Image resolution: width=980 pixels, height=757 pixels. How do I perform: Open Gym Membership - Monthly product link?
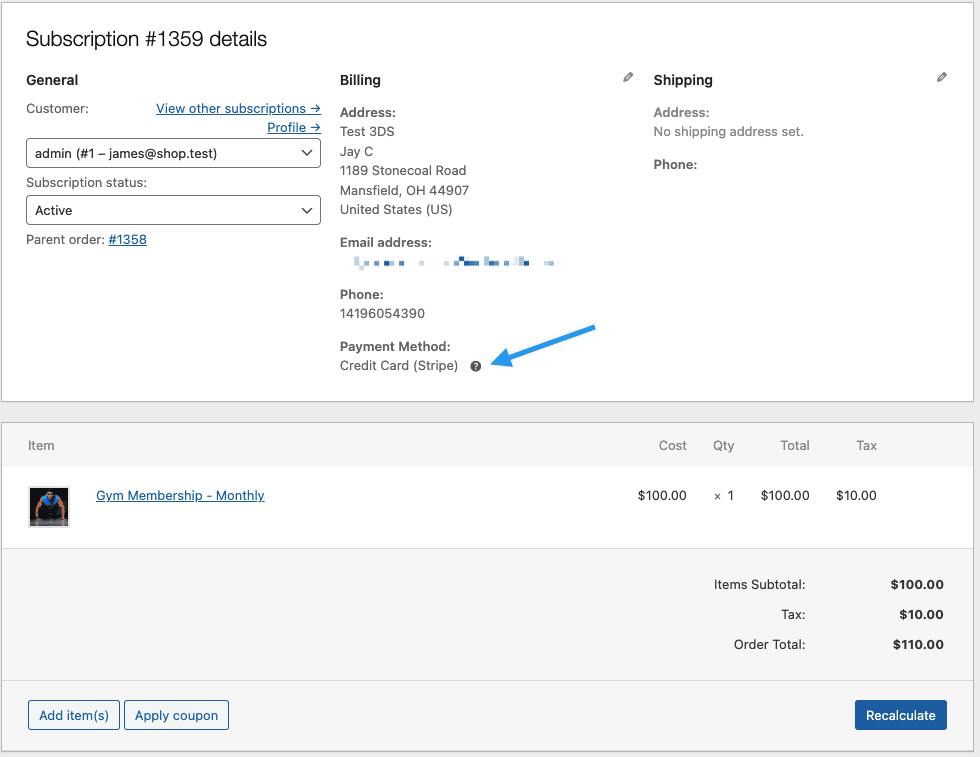[x=180, y=495]
